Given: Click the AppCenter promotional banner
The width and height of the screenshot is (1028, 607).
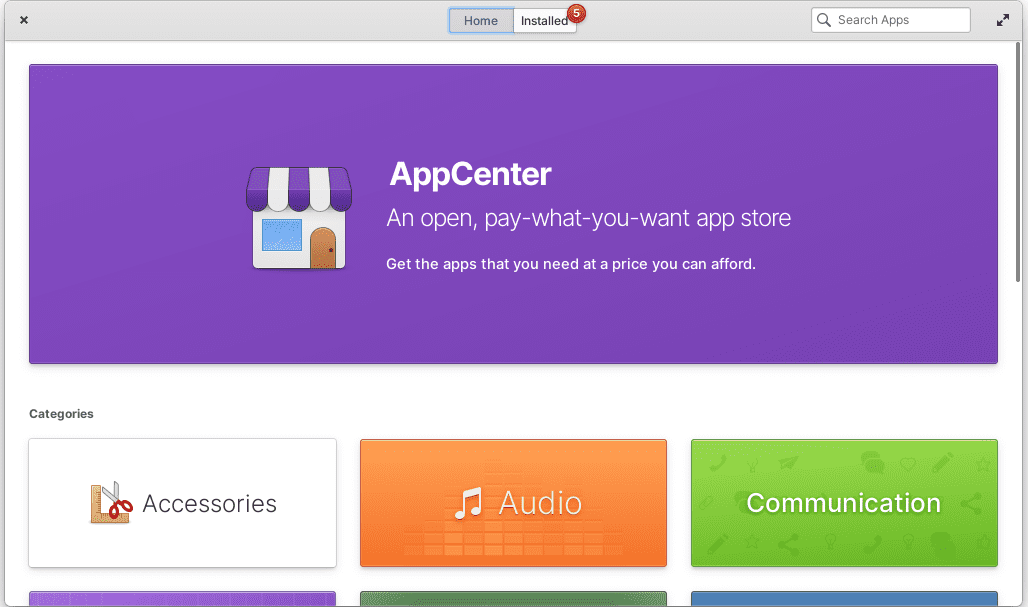Looking at the screenshot, I should point(513,213).
